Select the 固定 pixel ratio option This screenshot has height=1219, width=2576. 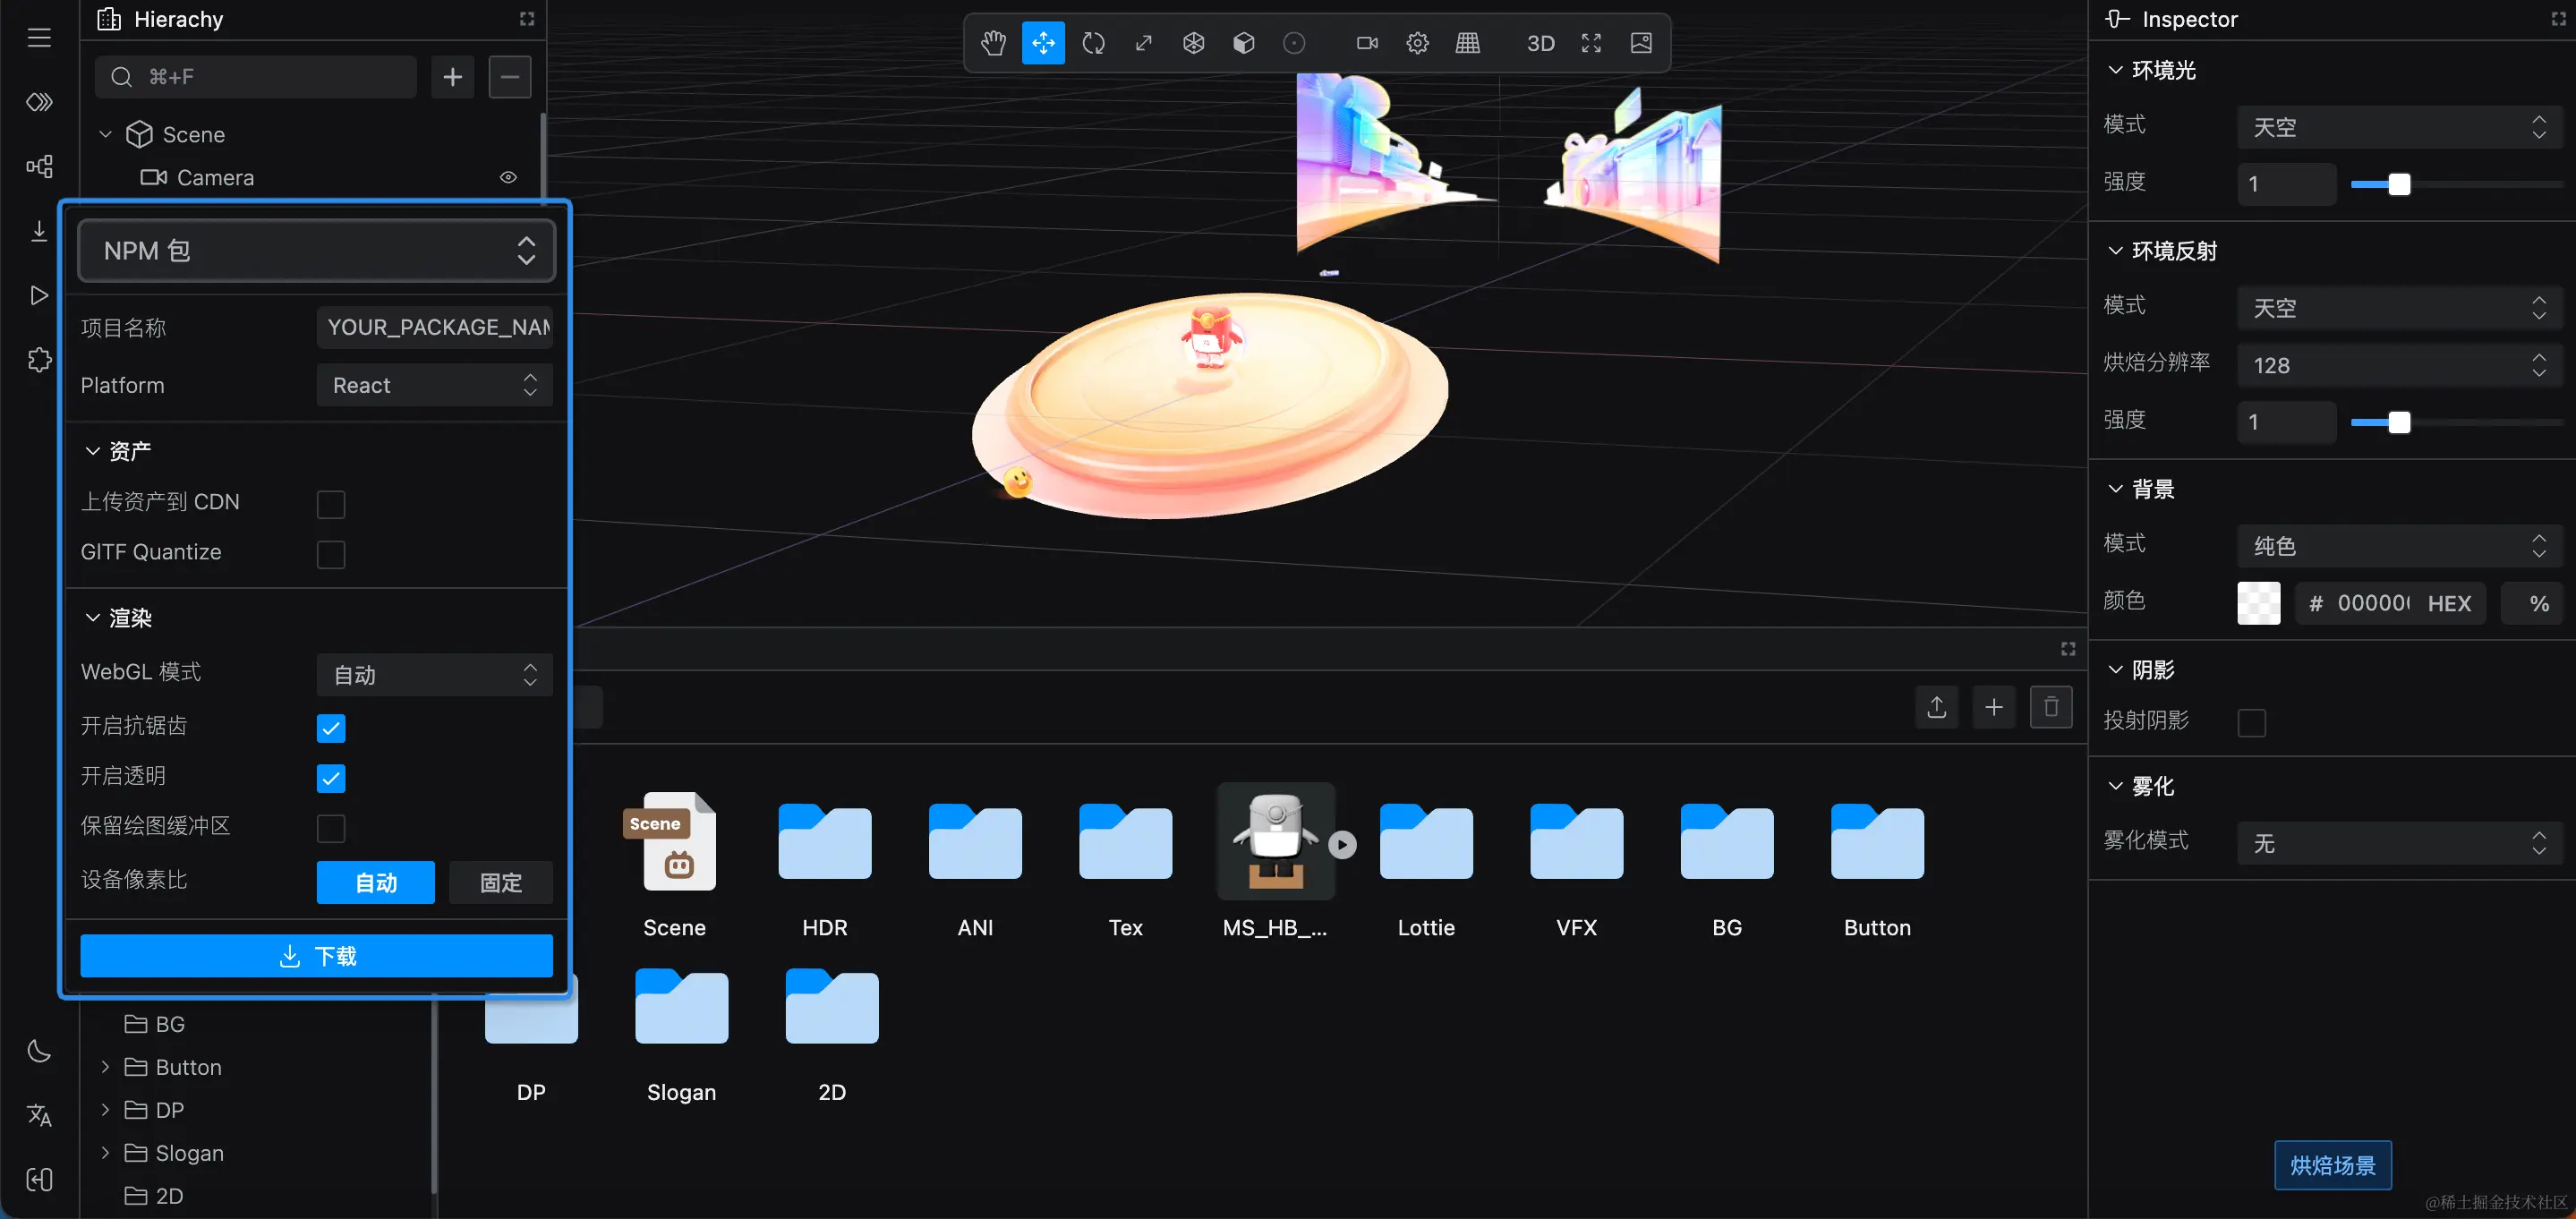500,882
